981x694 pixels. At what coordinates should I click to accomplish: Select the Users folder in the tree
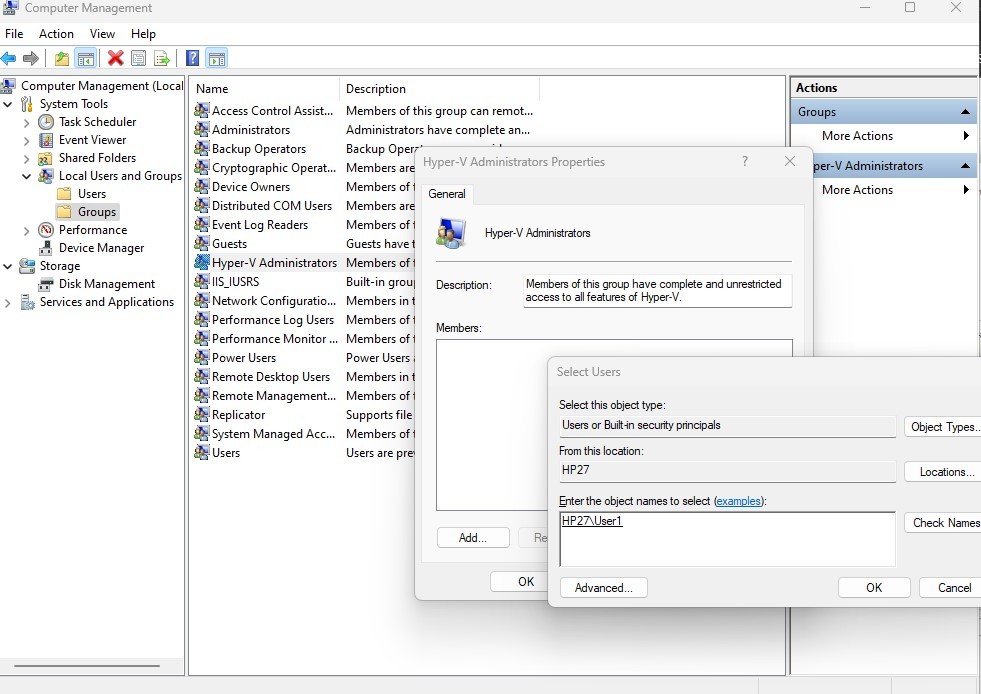[92, 194]
